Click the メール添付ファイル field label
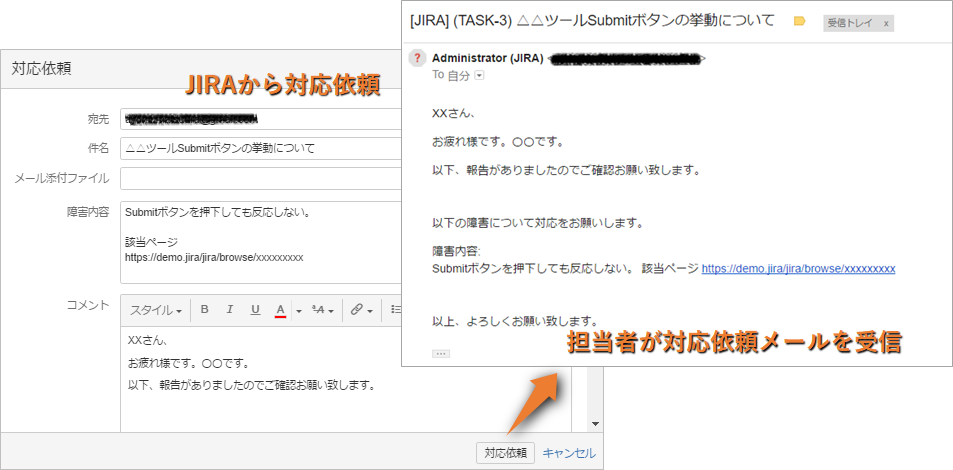953x470 pixels. click(x=61, y=178)
